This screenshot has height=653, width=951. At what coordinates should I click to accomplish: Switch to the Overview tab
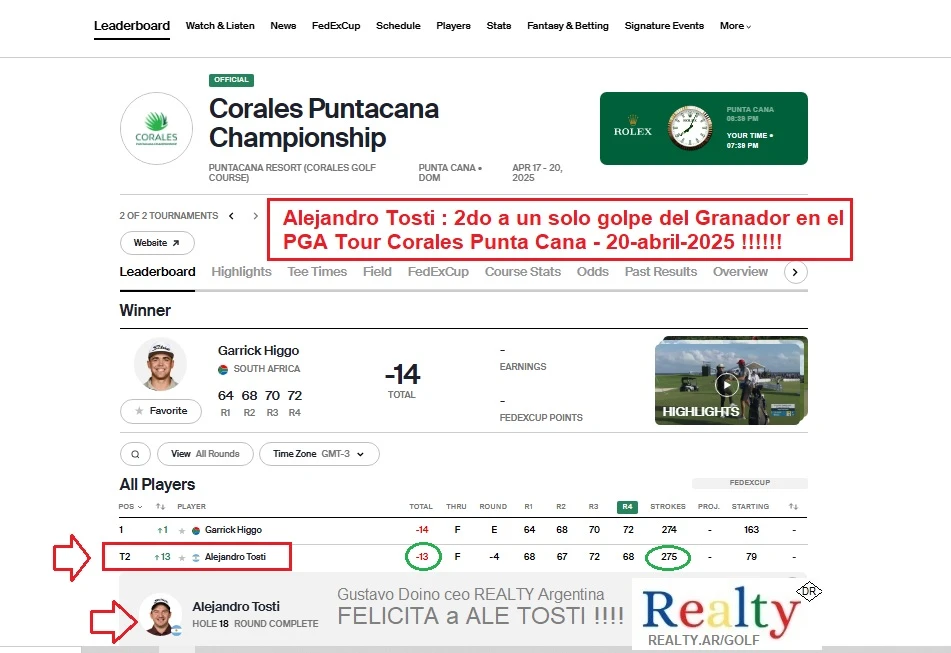[741, 272]
